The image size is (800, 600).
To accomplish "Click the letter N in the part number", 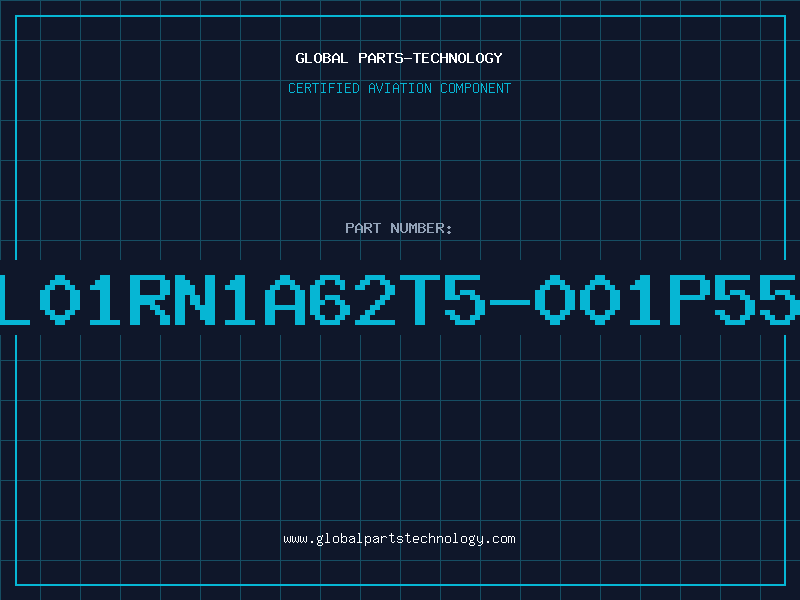I will point(195,300).
